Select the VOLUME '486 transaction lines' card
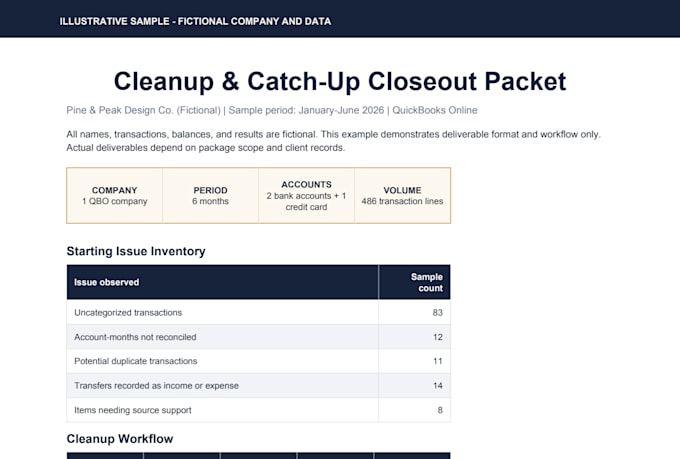 point(402,196)
